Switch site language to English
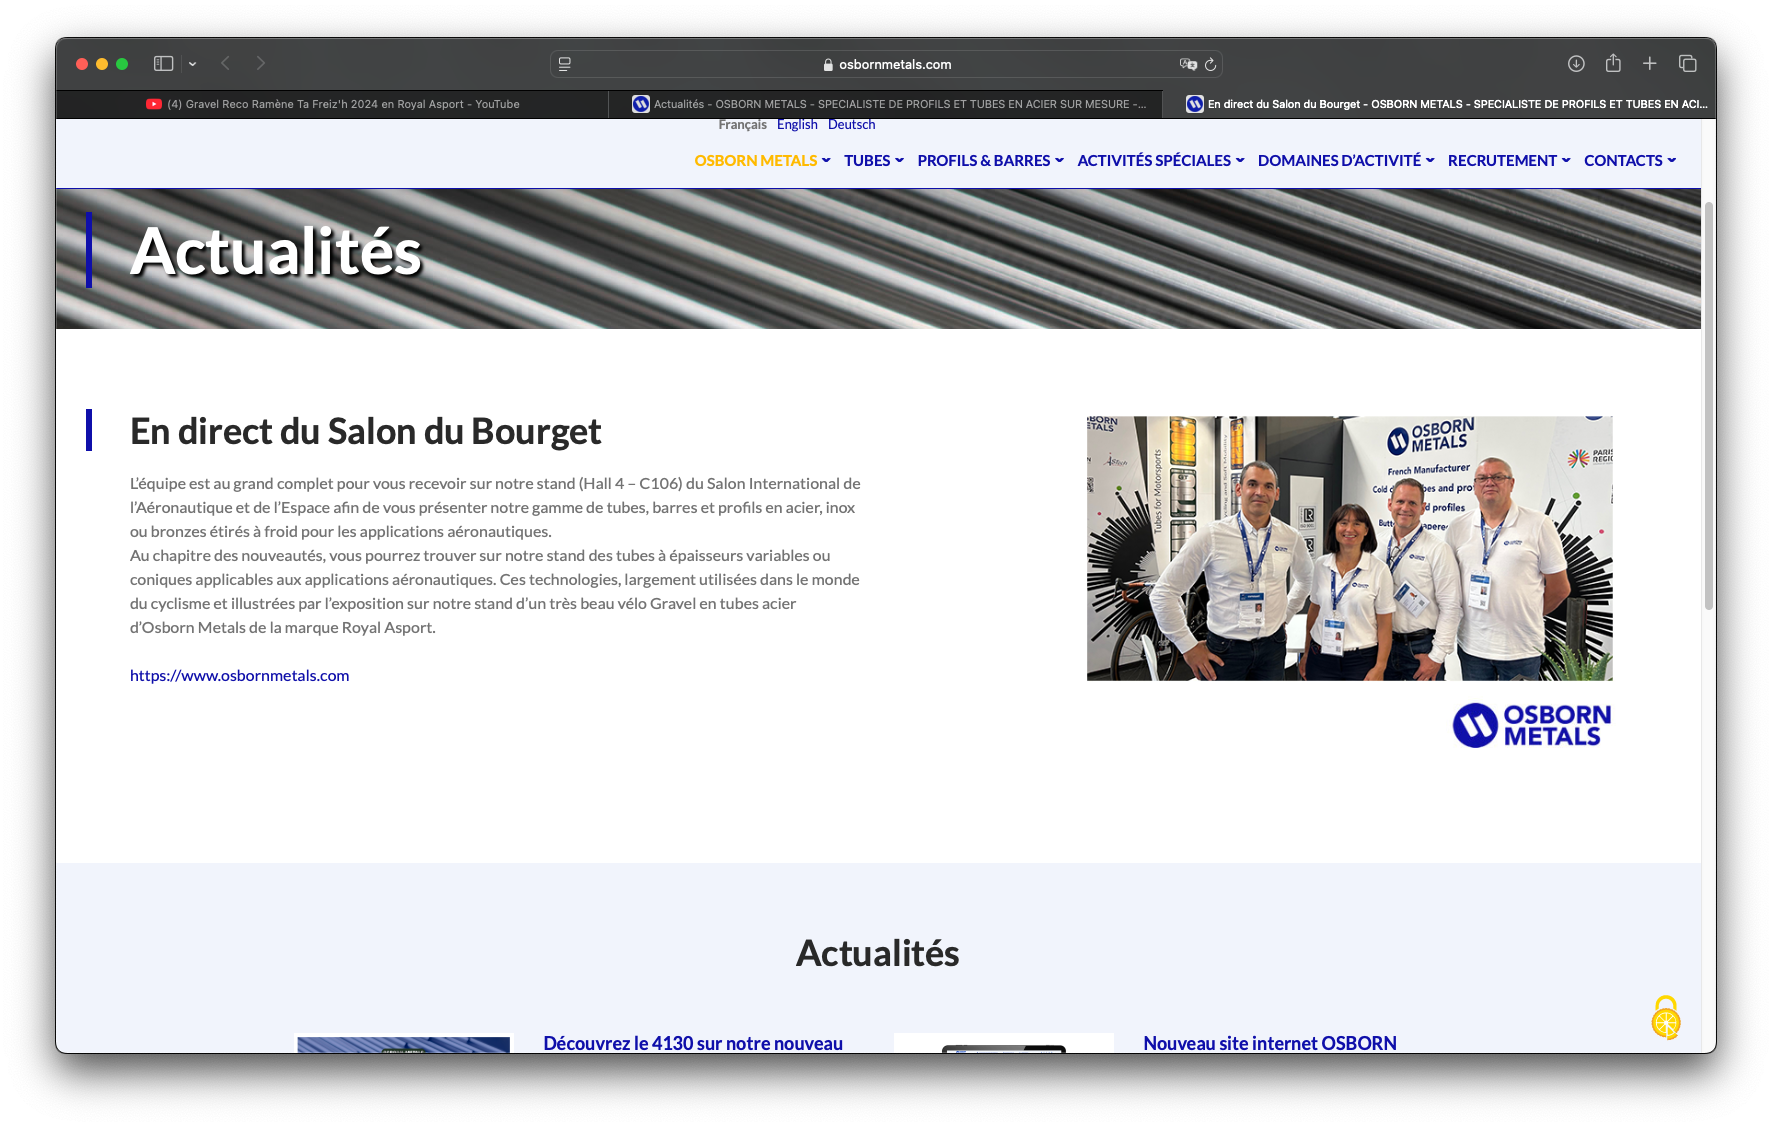 797,125
